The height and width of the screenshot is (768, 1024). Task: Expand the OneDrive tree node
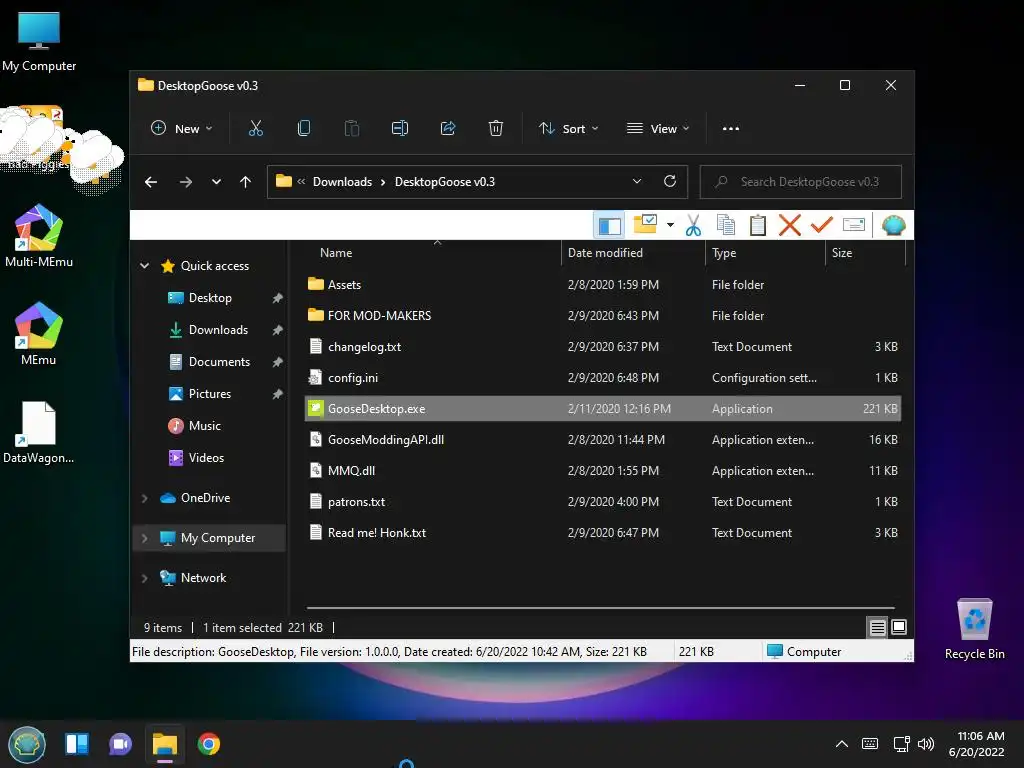[x=144, y=498]
